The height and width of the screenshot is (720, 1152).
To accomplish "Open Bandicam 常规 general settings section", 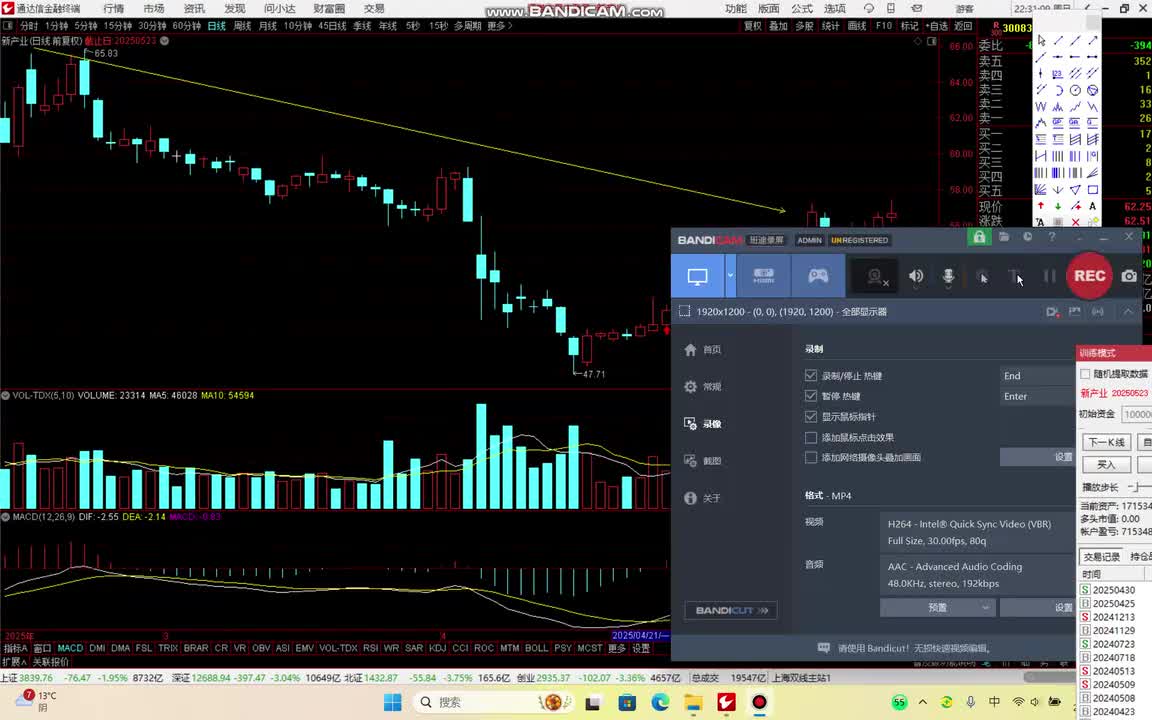I will click(703, 386).
